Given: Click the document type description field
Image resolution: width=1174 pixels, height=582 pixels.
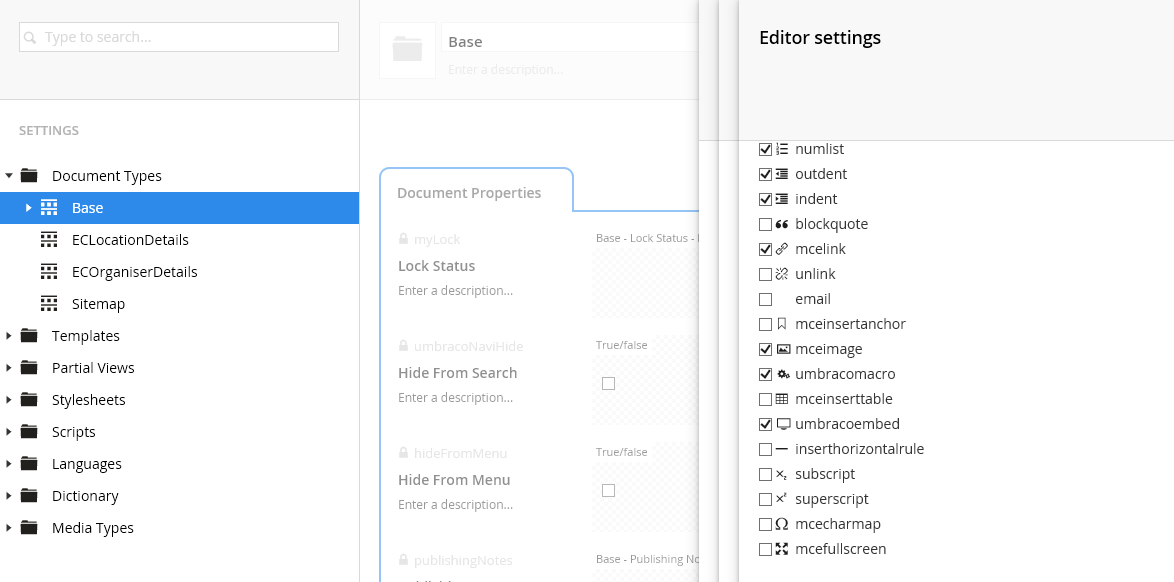Looking at the screenshot, I should 571,70.
